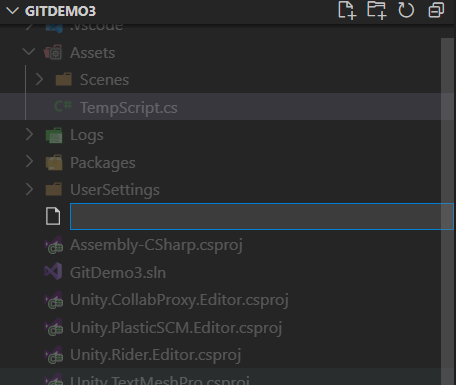Click the New File icon in explorer header
This screenshot has width=456, height=385.
tap(347, 10)
